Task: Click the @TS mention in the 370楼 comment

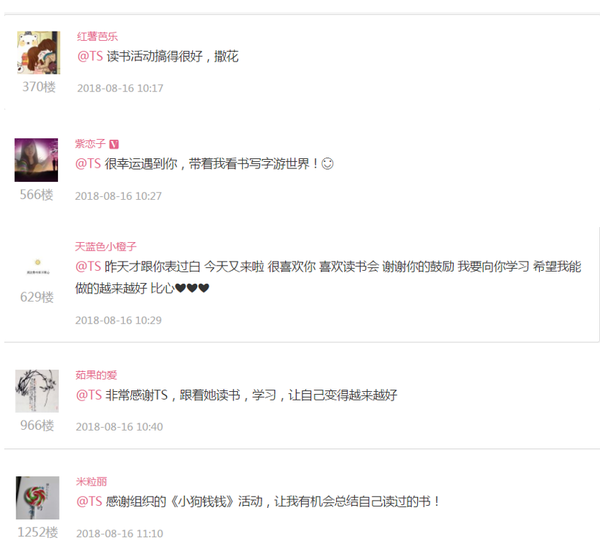Action: pyautogui.click(x=90, y=56)
